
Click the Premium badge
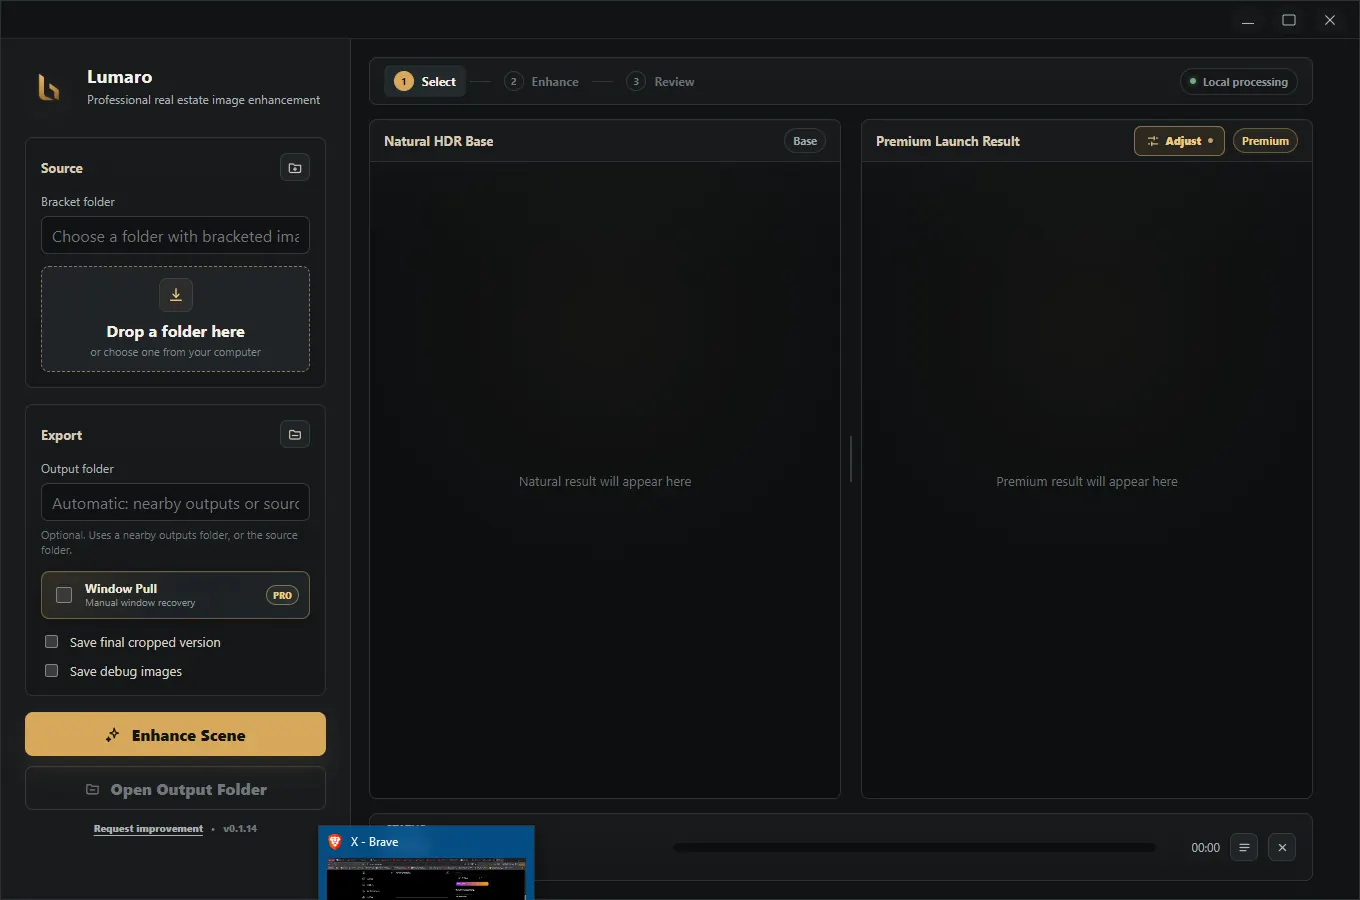[1265, 141]
